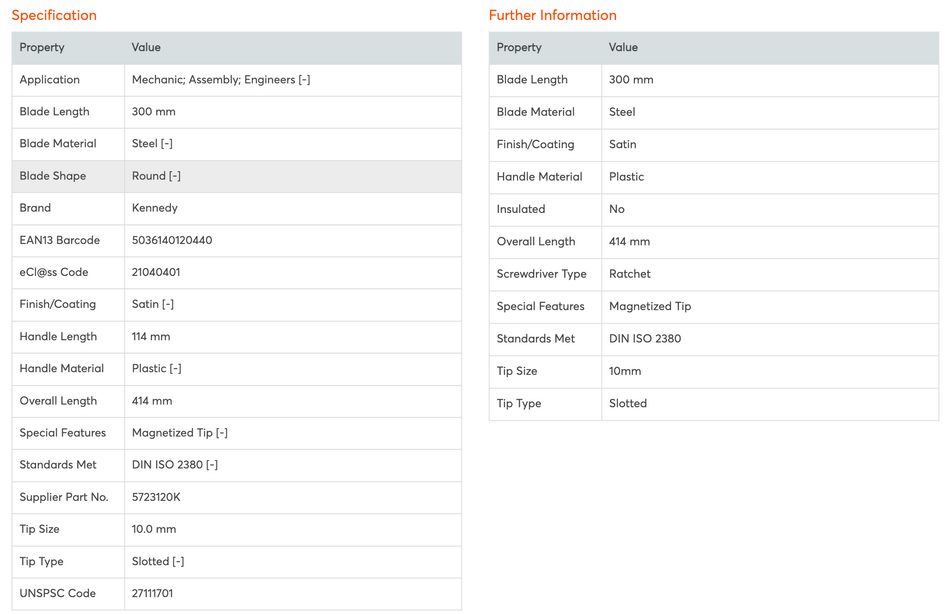950x614 pixels.
Task: Select the Specification section heading
Action: (54, 15)
